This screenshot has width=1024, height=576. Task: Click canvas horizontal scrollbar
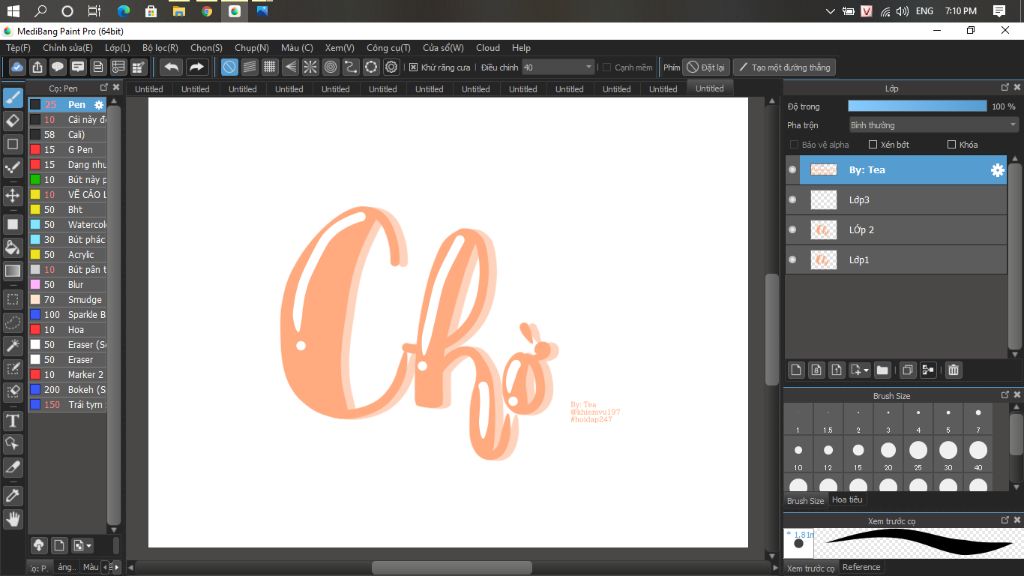click(x=451, y=568)
